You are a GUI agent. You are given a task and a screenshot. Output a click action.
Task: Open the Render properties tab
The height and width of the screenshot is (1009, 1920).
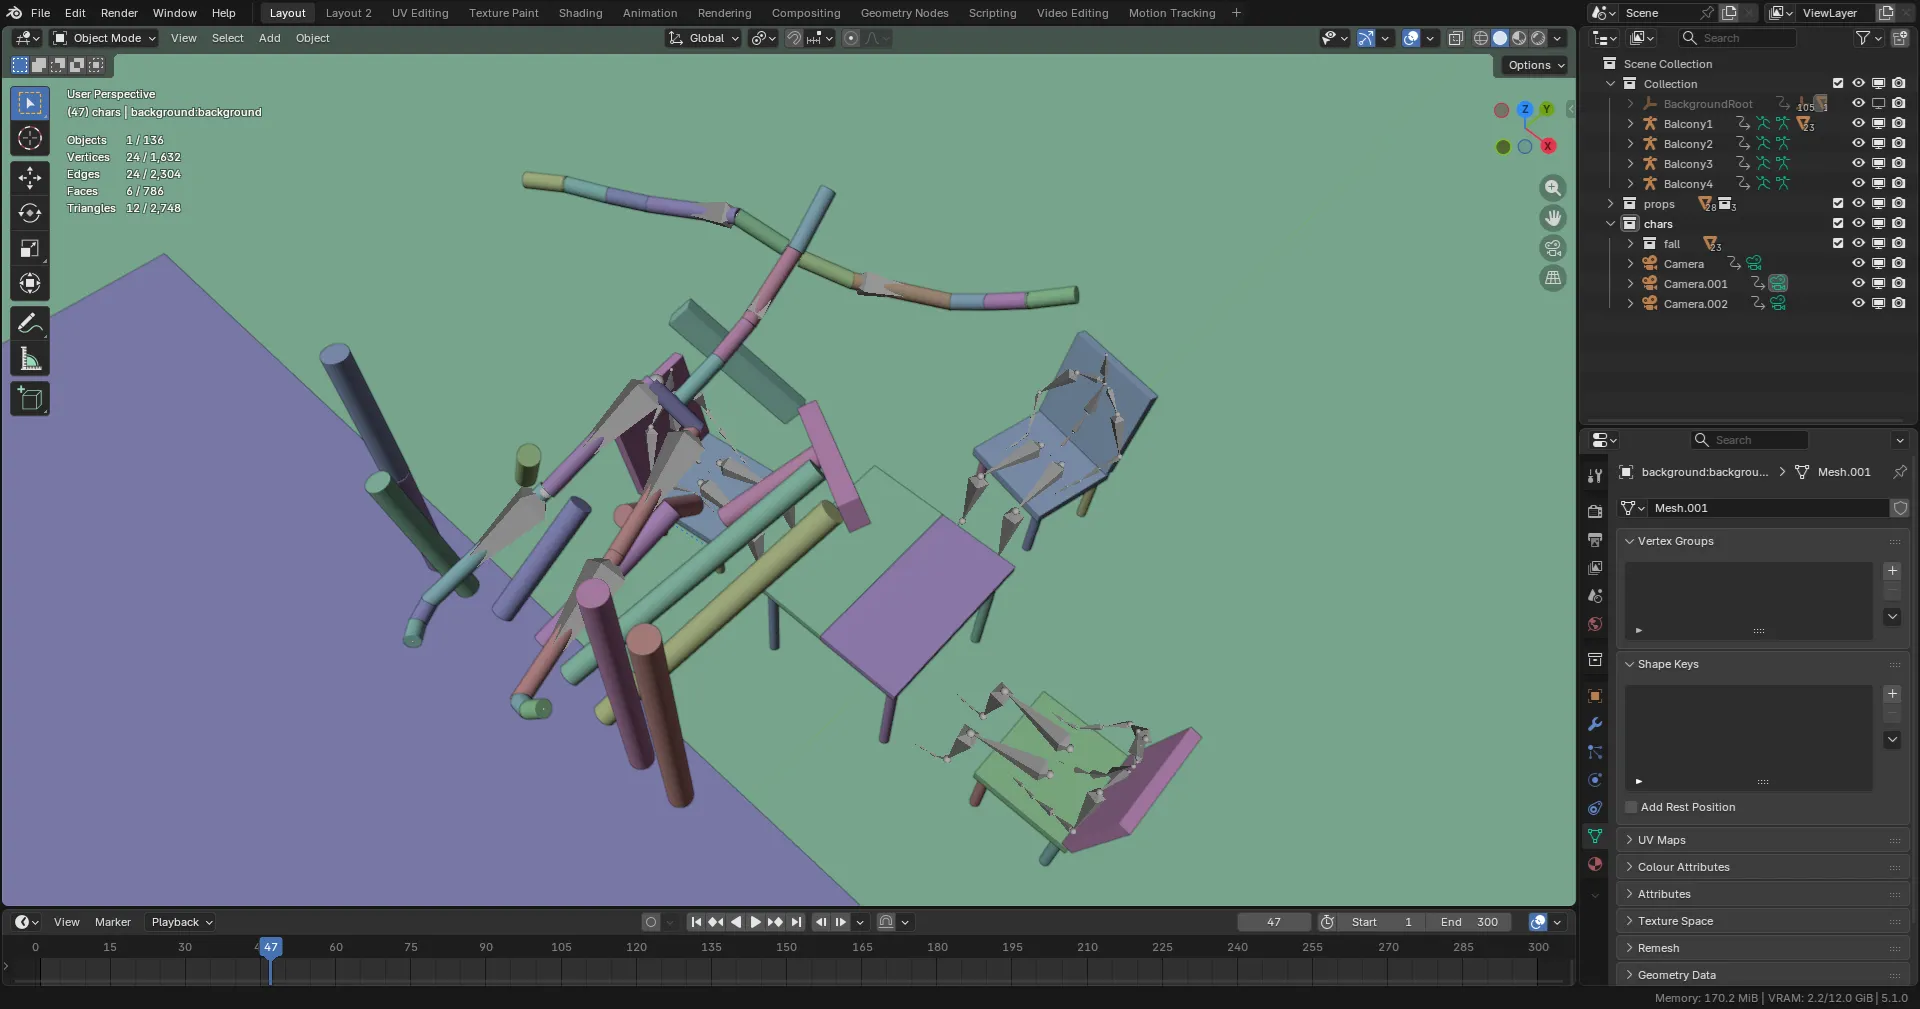(x=1595, y=512)
